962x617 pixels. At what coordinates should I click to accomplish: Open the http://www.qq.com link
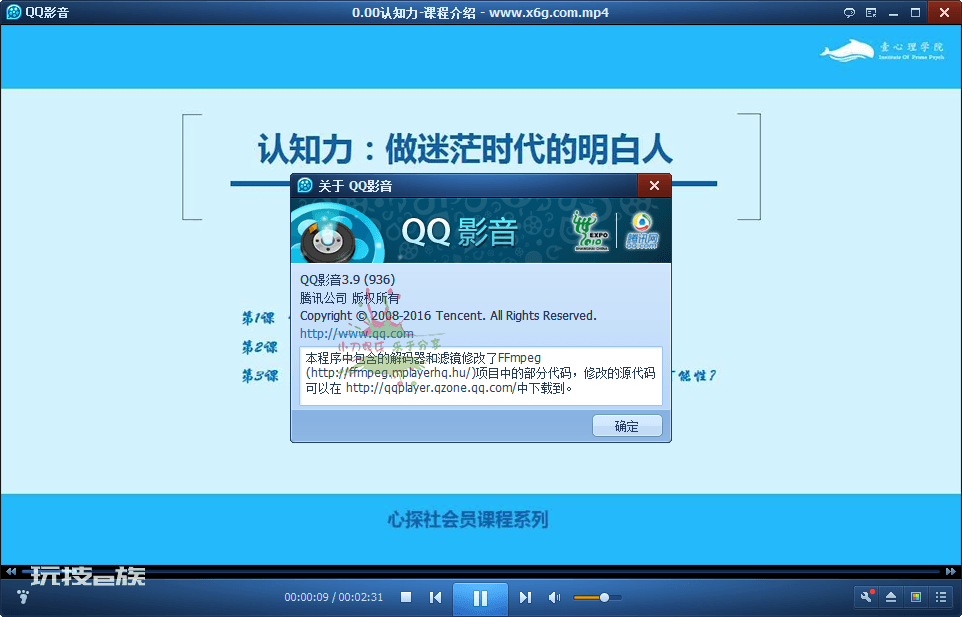[356, 333]
